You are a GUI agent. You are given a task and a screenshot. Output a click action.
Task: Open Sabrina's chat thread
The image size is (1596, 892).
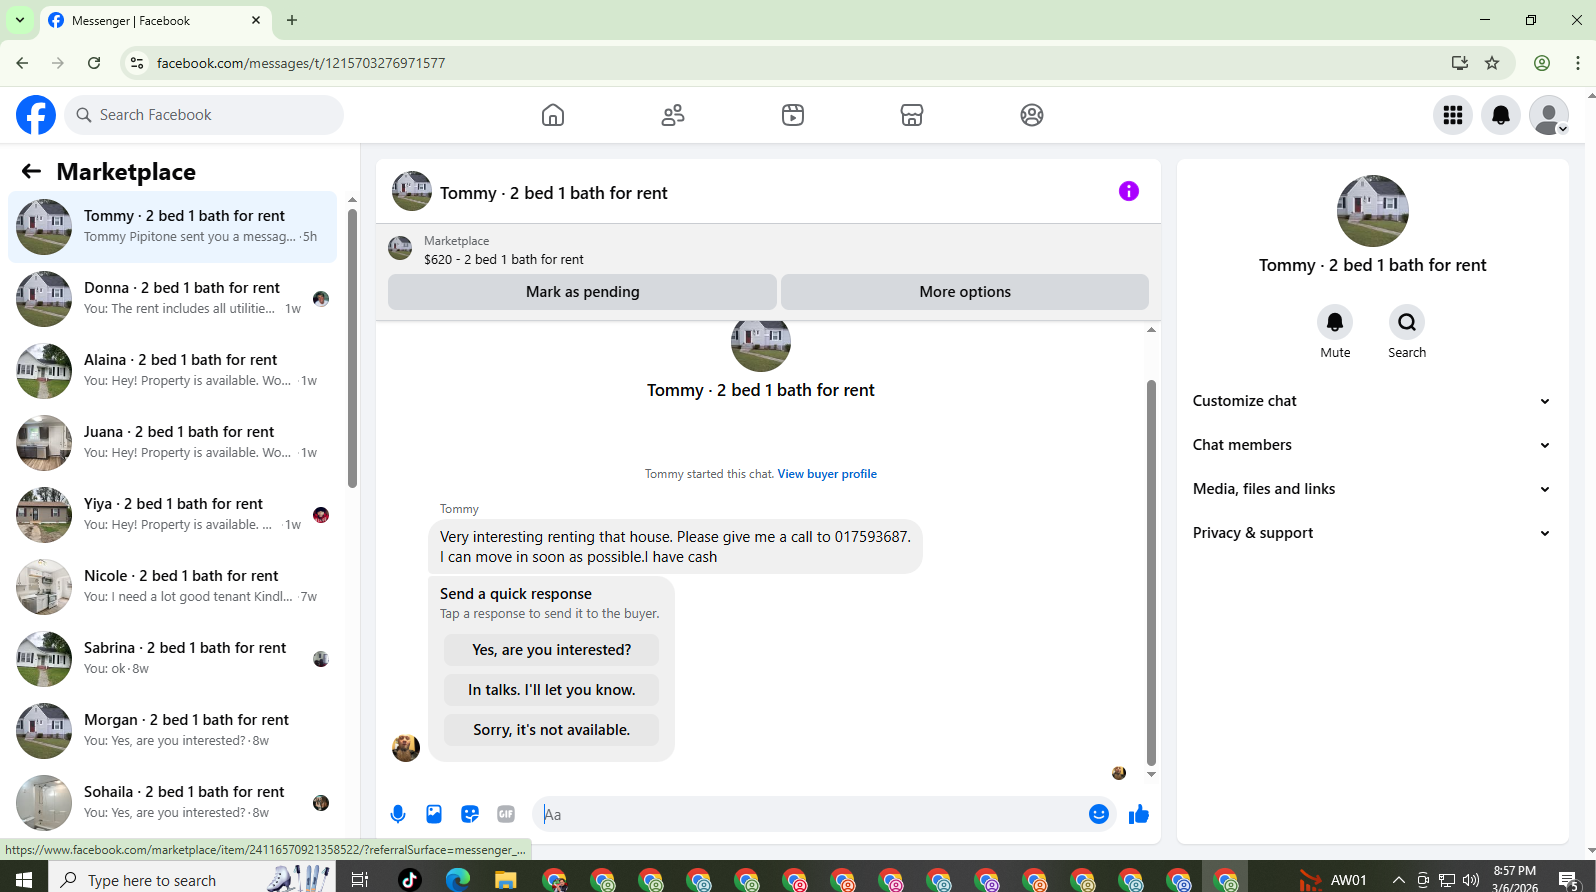[172, 659]
